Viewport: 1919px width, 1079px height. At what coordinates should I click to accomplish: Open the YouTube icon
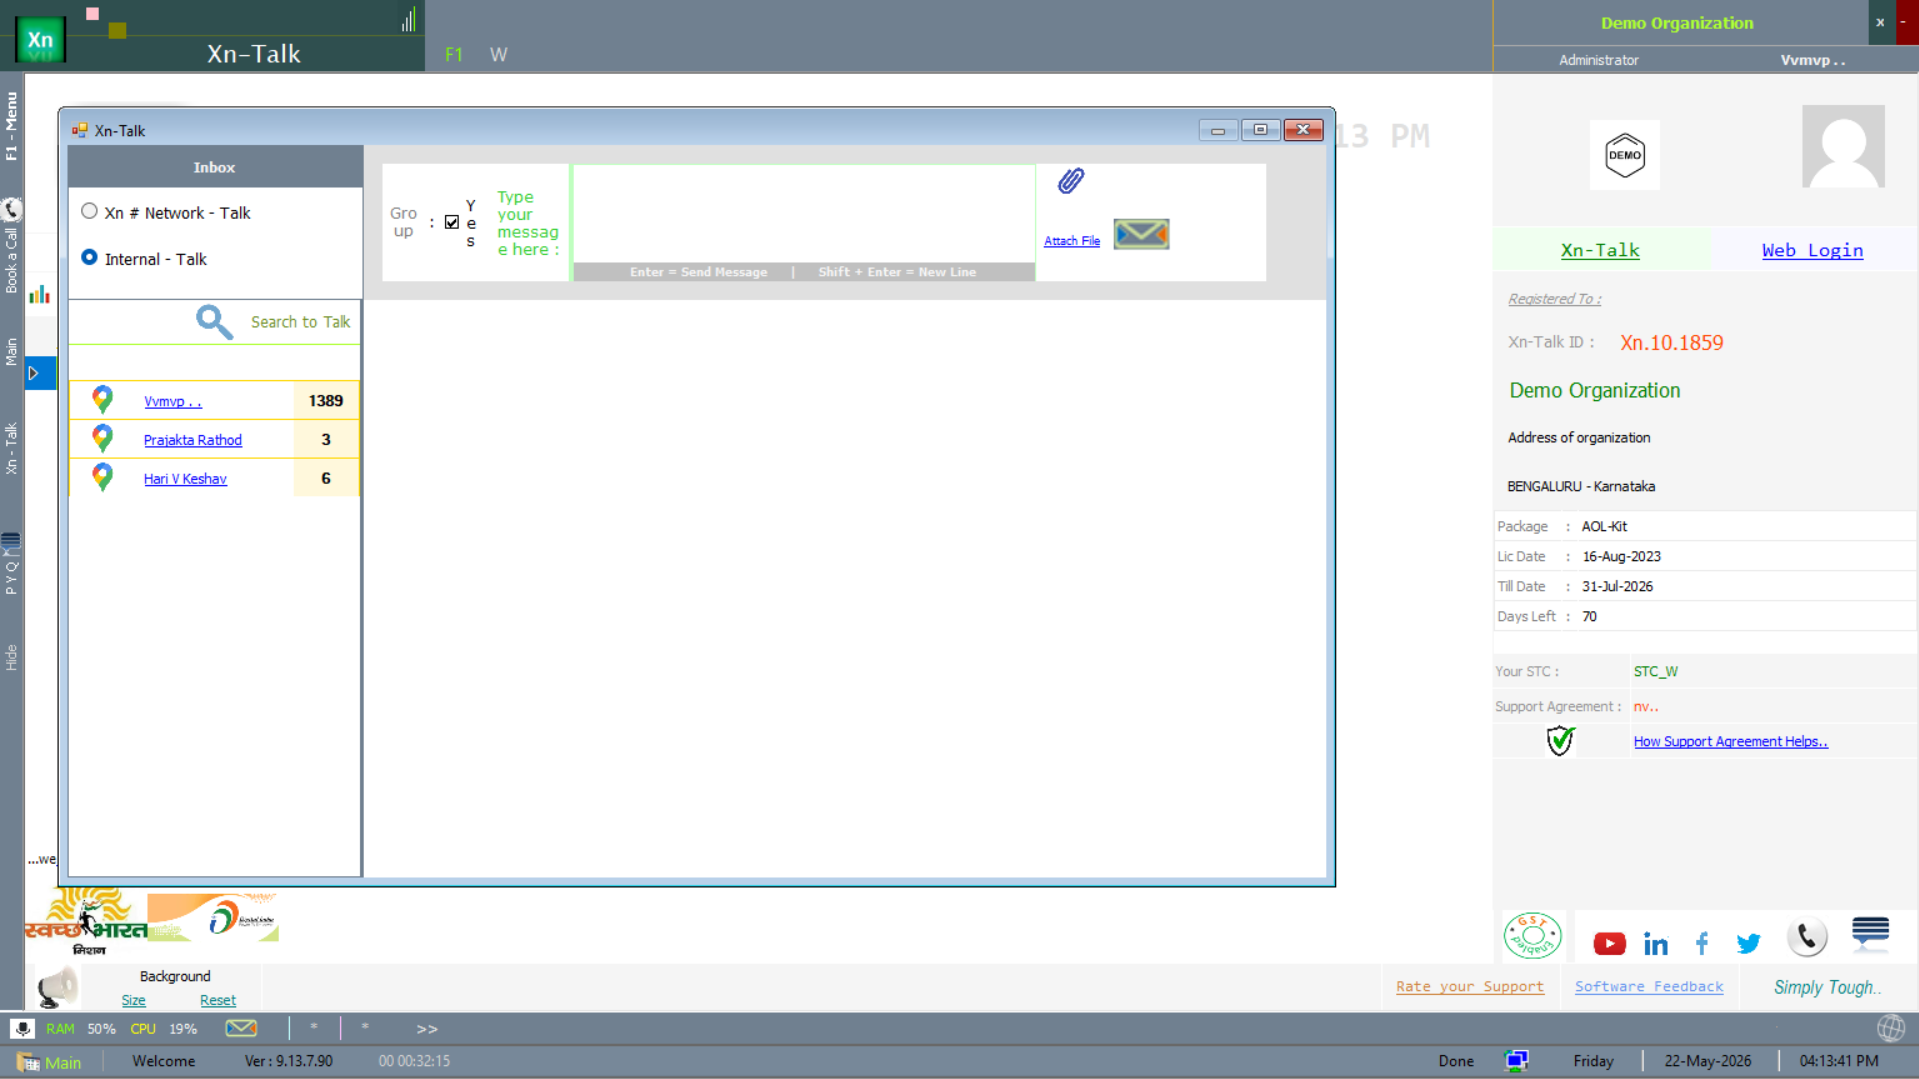tap(1609, 943)
